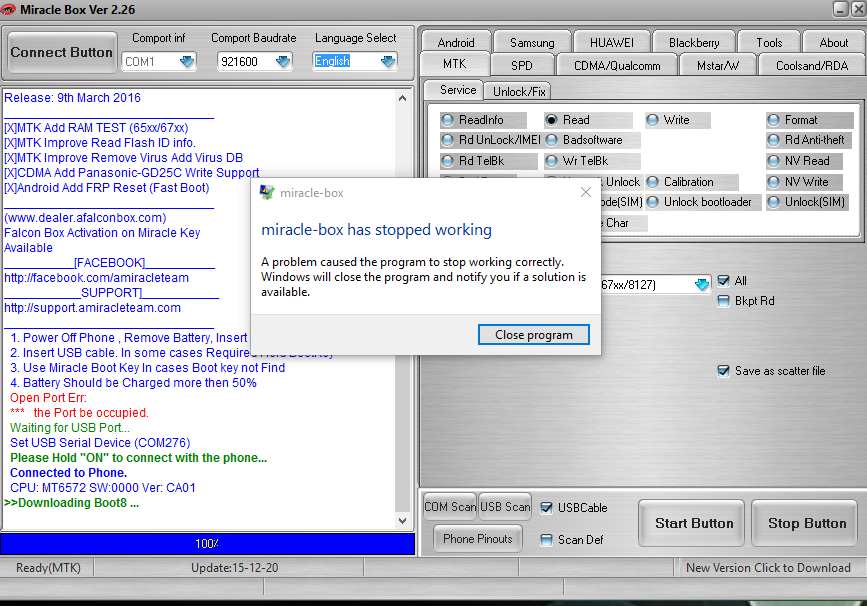Select the Rd Anti-theft radio option
867x606 pixels.
pyautogui.click(x=807, y=140)
